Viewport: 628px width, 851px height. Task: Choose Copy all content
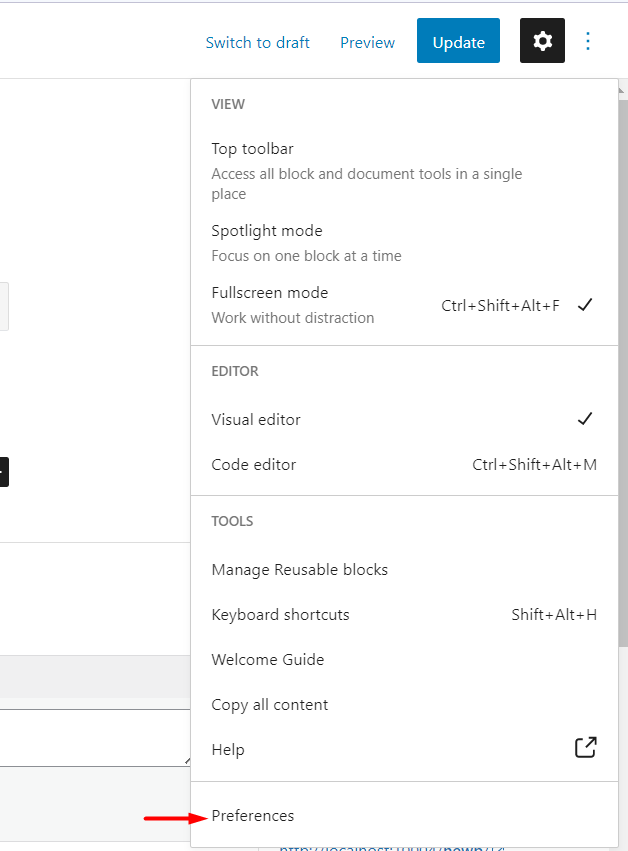click(269, 705)
